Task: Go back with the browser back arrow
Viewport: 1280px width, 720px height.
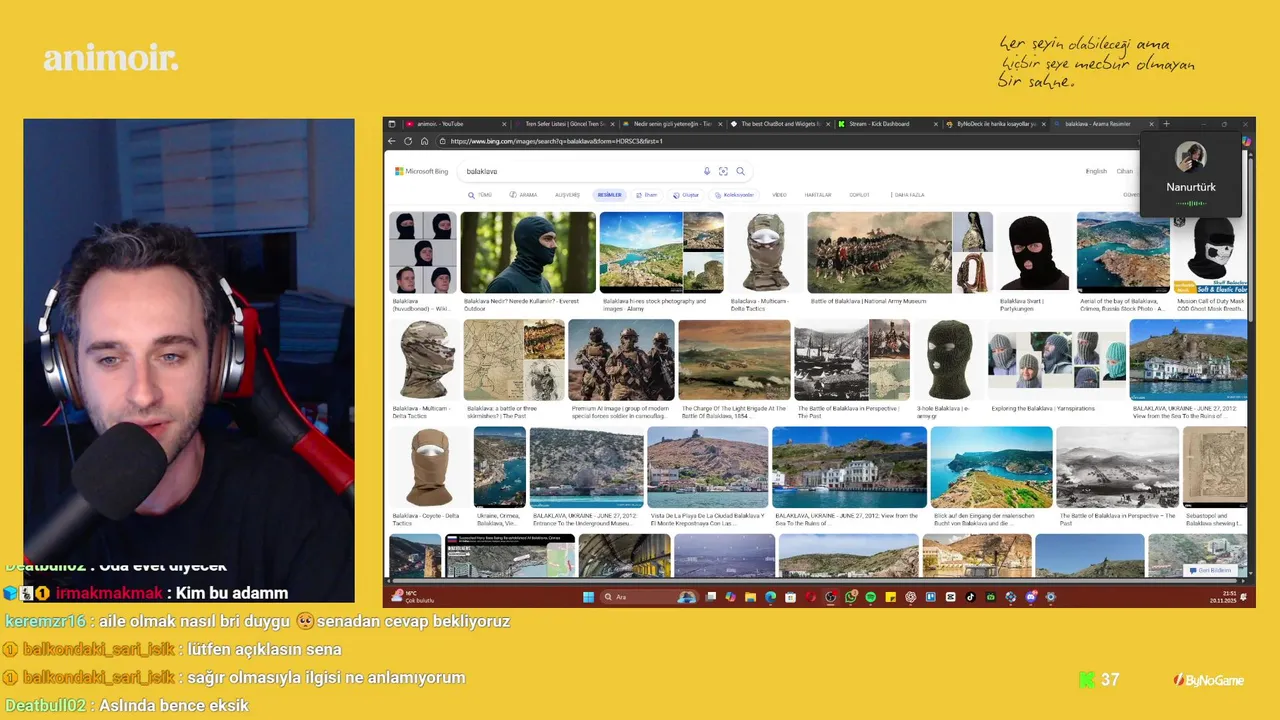Action: point(392,141)
